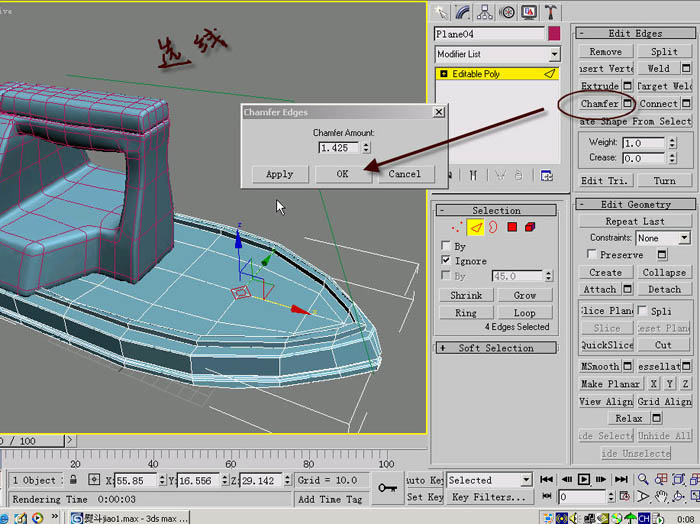The image size is (700, 524).
Task: Play the animation
Action: pos(583,479)
